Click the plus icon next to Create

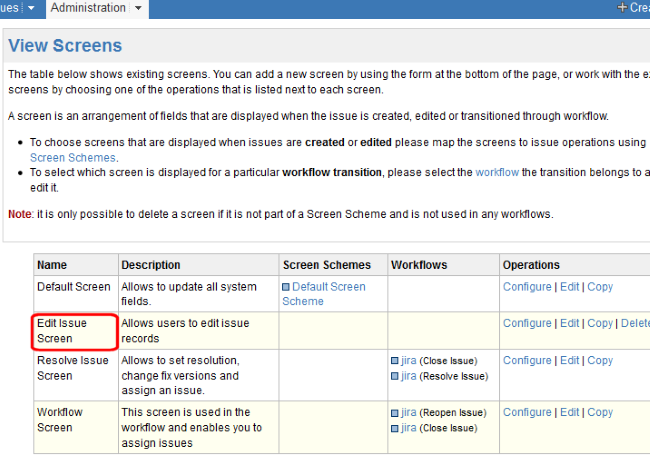tap(622, 7)
